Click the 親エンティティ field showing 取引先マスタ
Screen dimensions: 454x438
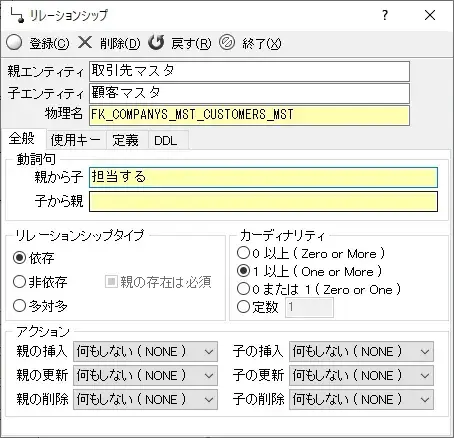[249, 71]
